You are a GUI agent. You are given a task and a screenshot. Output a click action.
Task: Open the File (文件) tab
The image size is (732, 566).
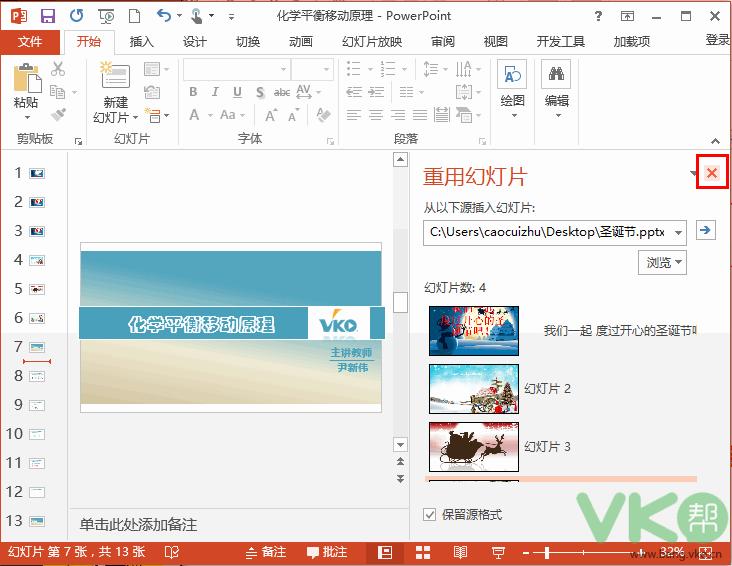point(30,42)
